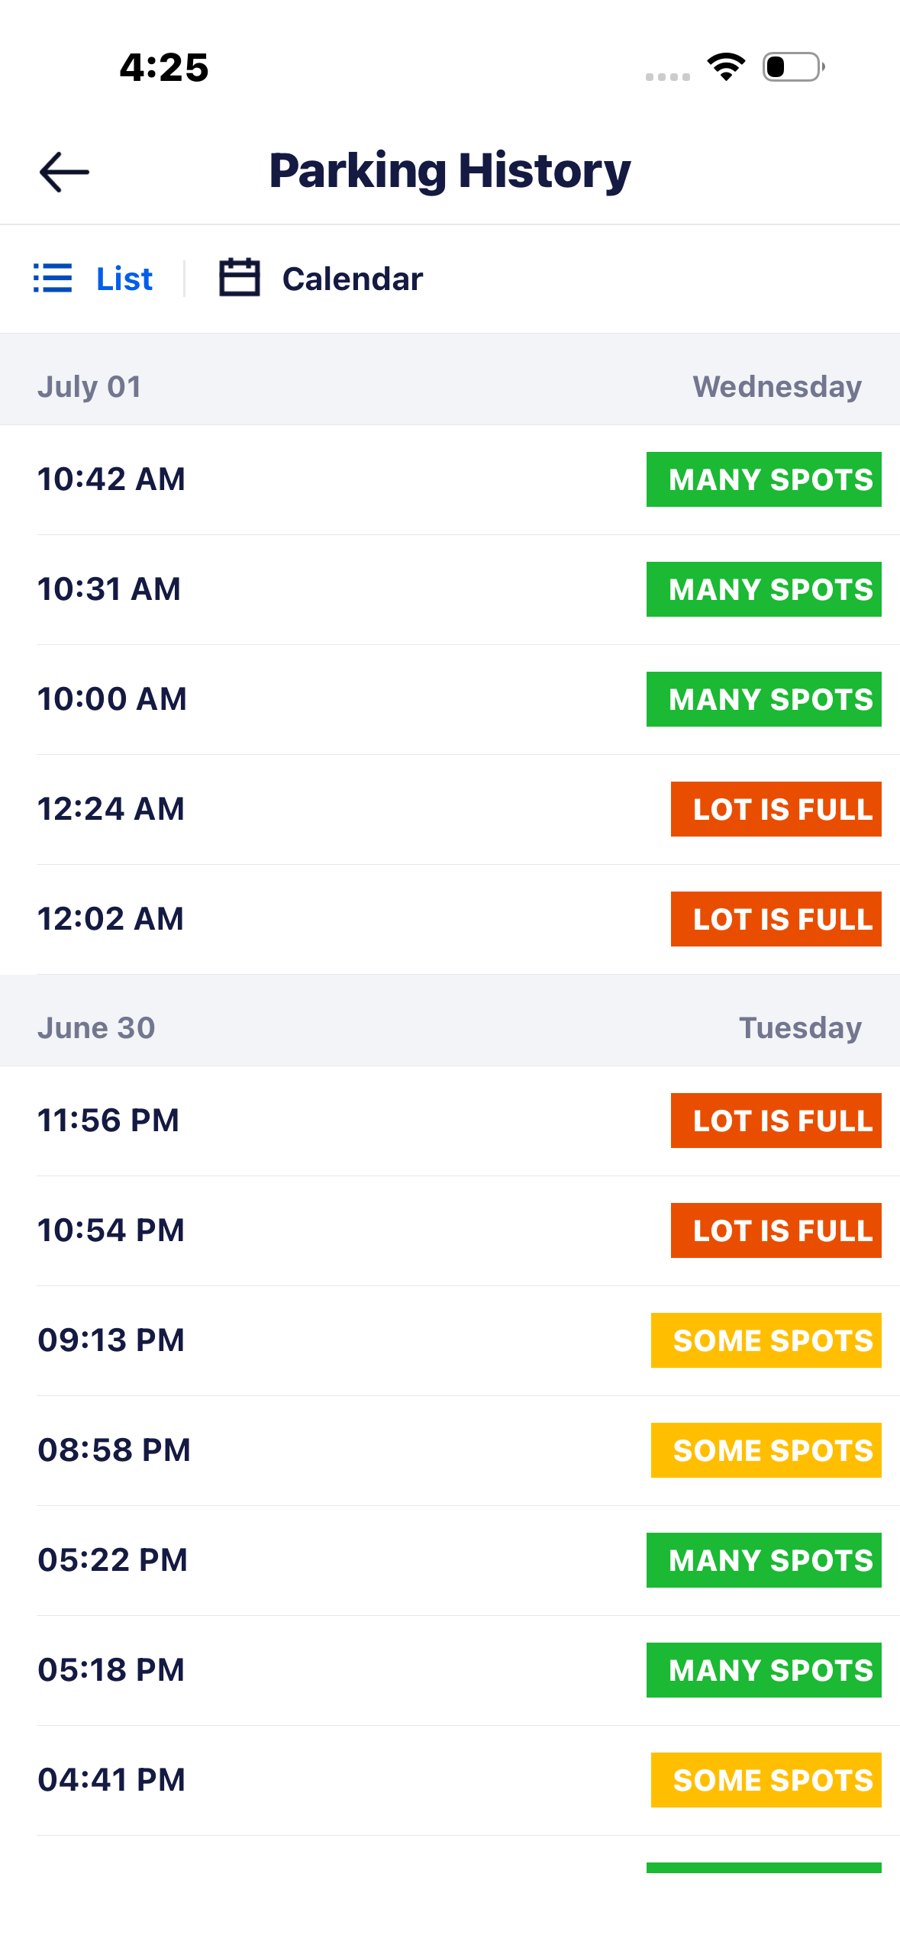This screenshot has width=900, height=1951.
Task: Select the June 30 Tuesday section header
Action: pyautogui.click(x=450, y=1028)
